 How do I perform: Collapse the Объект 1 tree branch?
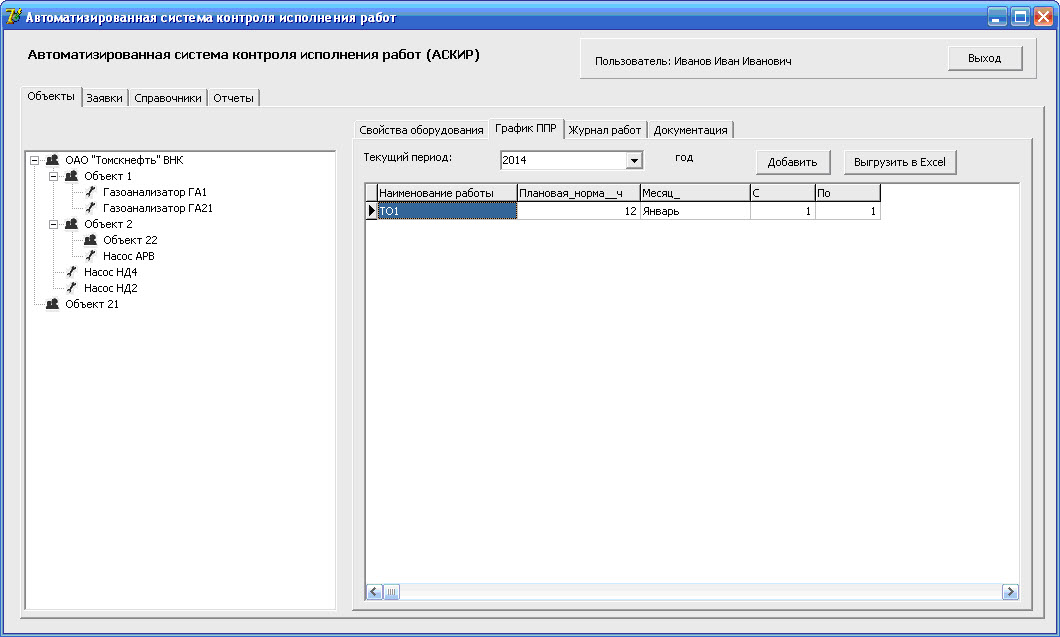click(54, 176)
